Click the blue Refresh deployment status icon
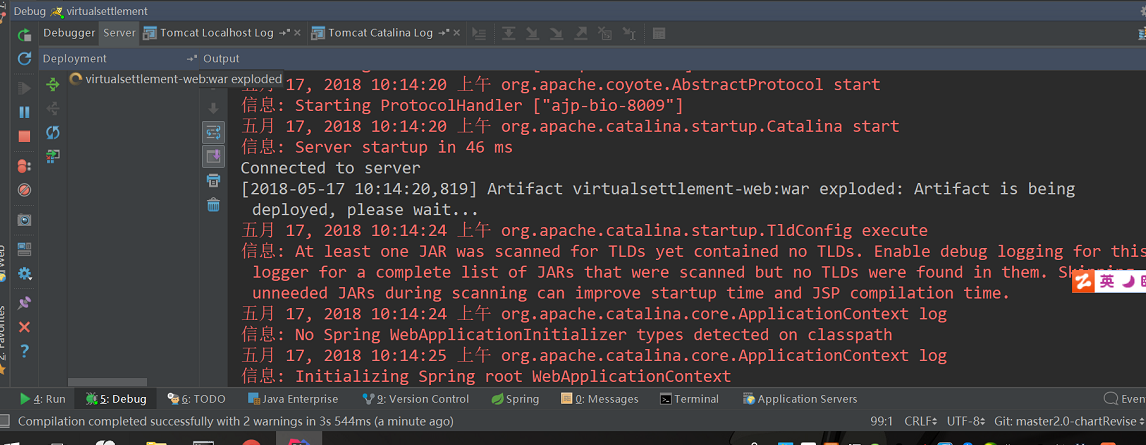The height and width of the screenshot is (445, 1146). 53,132
